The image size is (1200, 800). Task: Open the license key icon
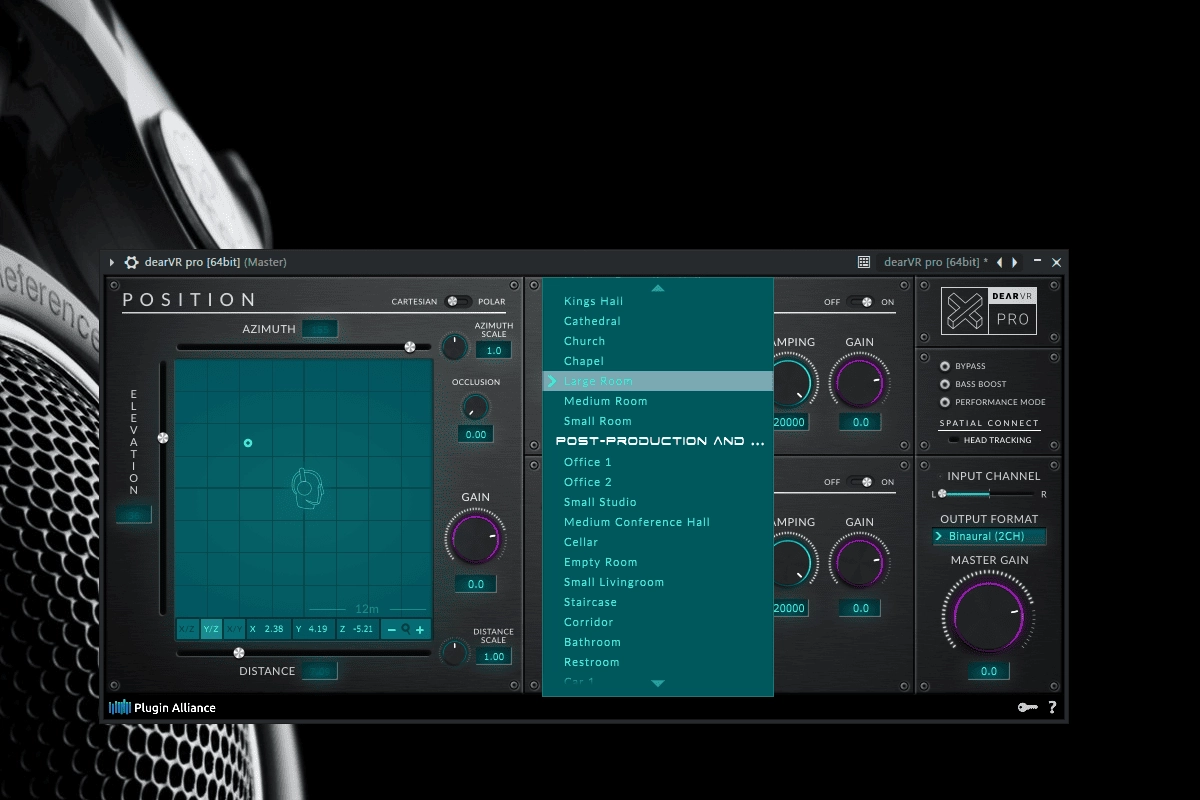1028,708
